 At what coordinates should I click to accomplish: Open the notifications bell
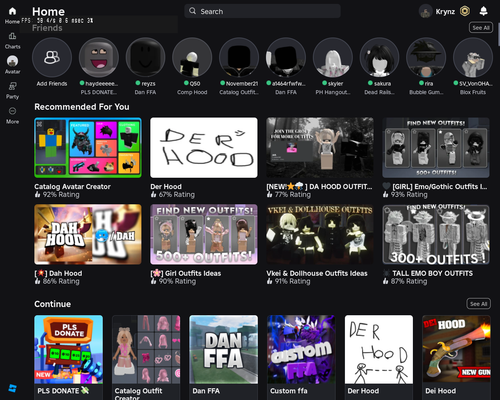tap(483, 11)
